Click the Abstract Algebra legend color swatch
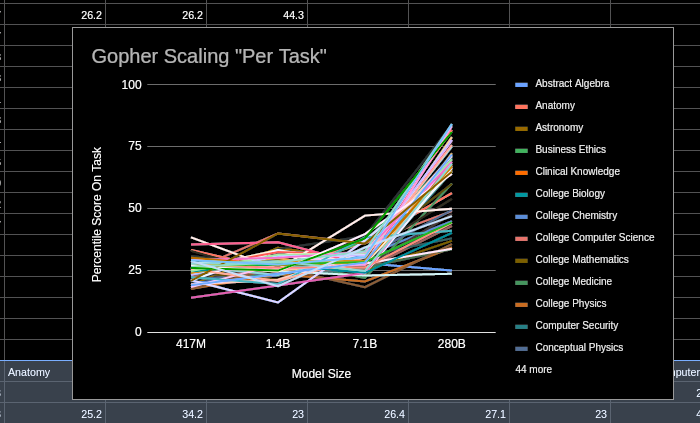This screenshot has width=700, height=423. pos(521,84)
